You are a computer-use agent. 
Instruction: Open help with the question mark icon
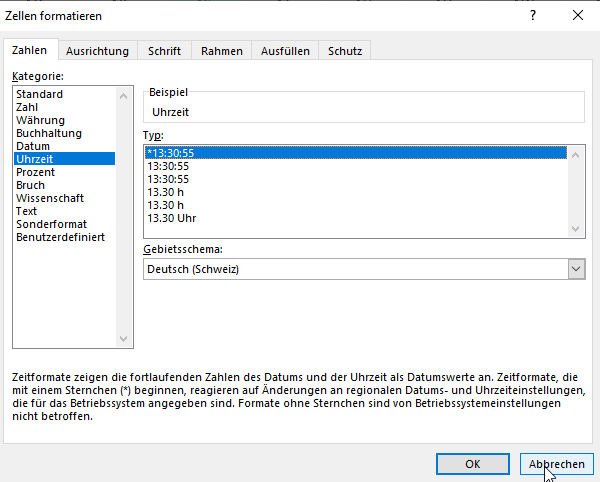[x=533, y=15]
